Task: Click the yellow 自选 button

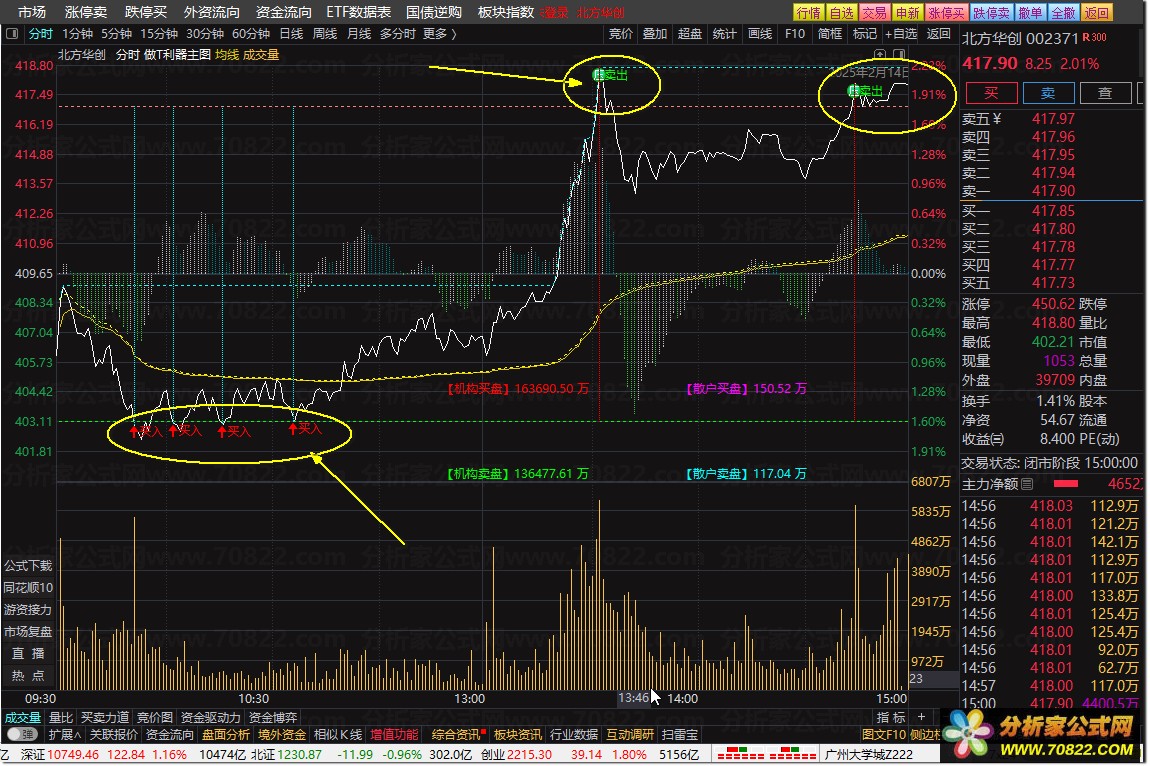Action: (841, 12)
